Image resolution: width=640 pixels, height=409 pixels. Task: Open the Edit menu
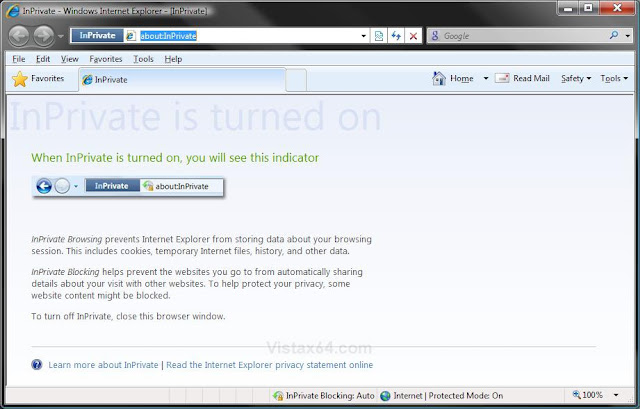coord(43,59)
